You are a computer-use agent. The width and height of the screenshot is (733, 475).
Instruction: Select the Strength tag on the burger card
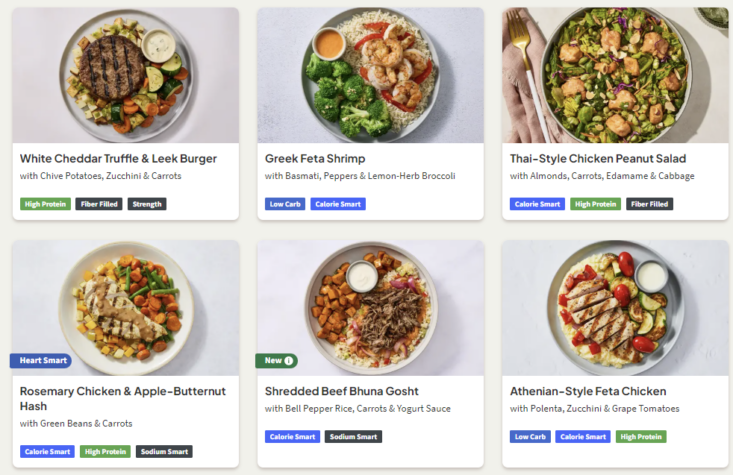(147, 204)
